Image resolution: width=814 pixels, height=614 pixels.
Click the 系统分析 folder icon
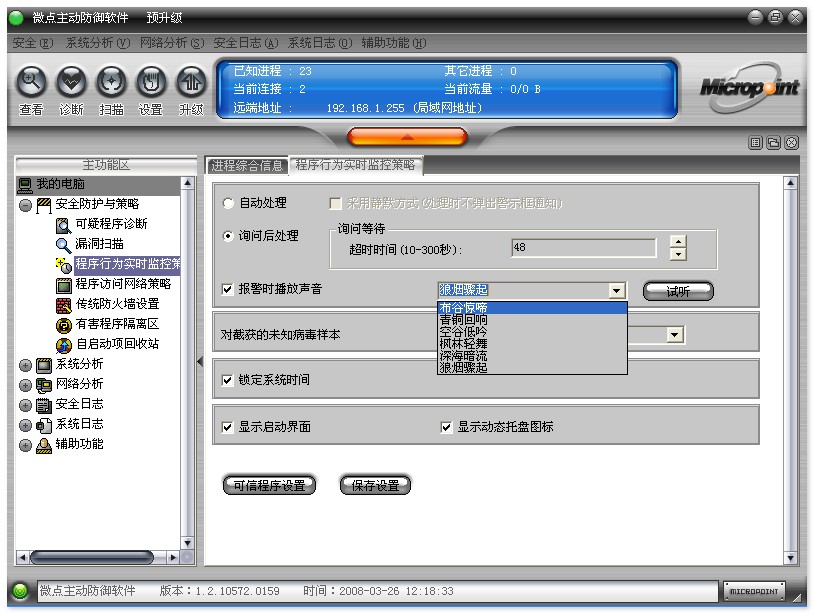pyautogui.click(x=44, y=365)
